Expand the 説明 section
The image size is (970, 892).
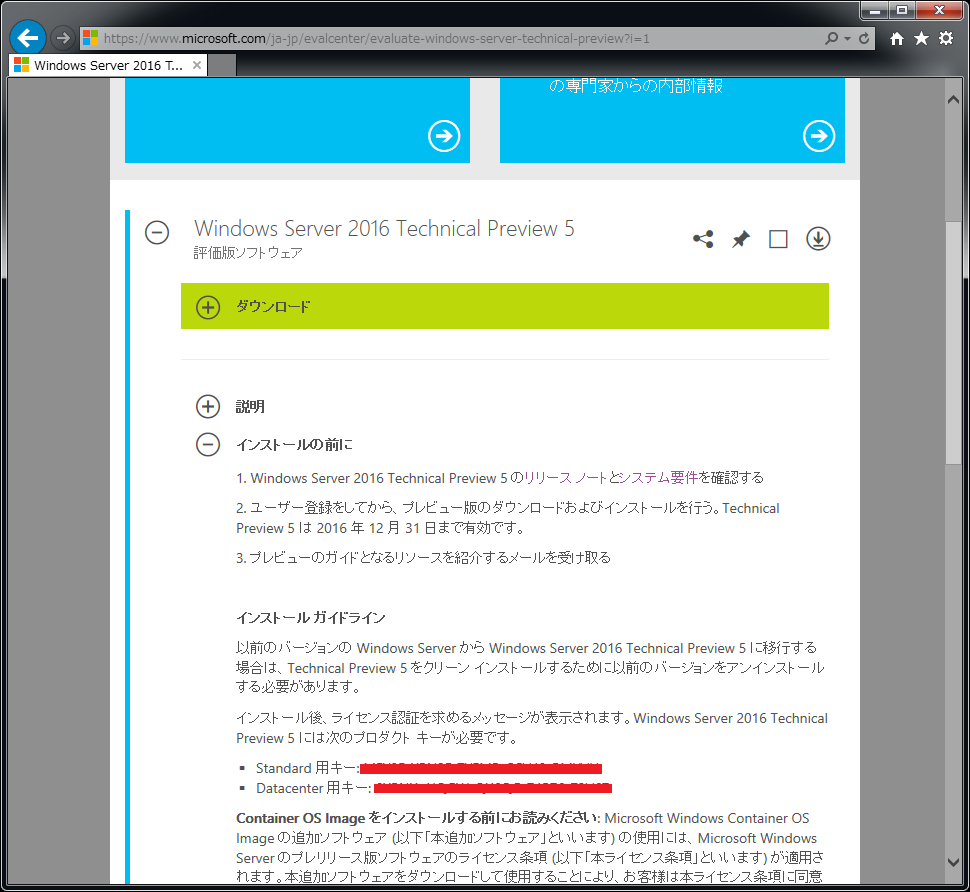[208, 406]
